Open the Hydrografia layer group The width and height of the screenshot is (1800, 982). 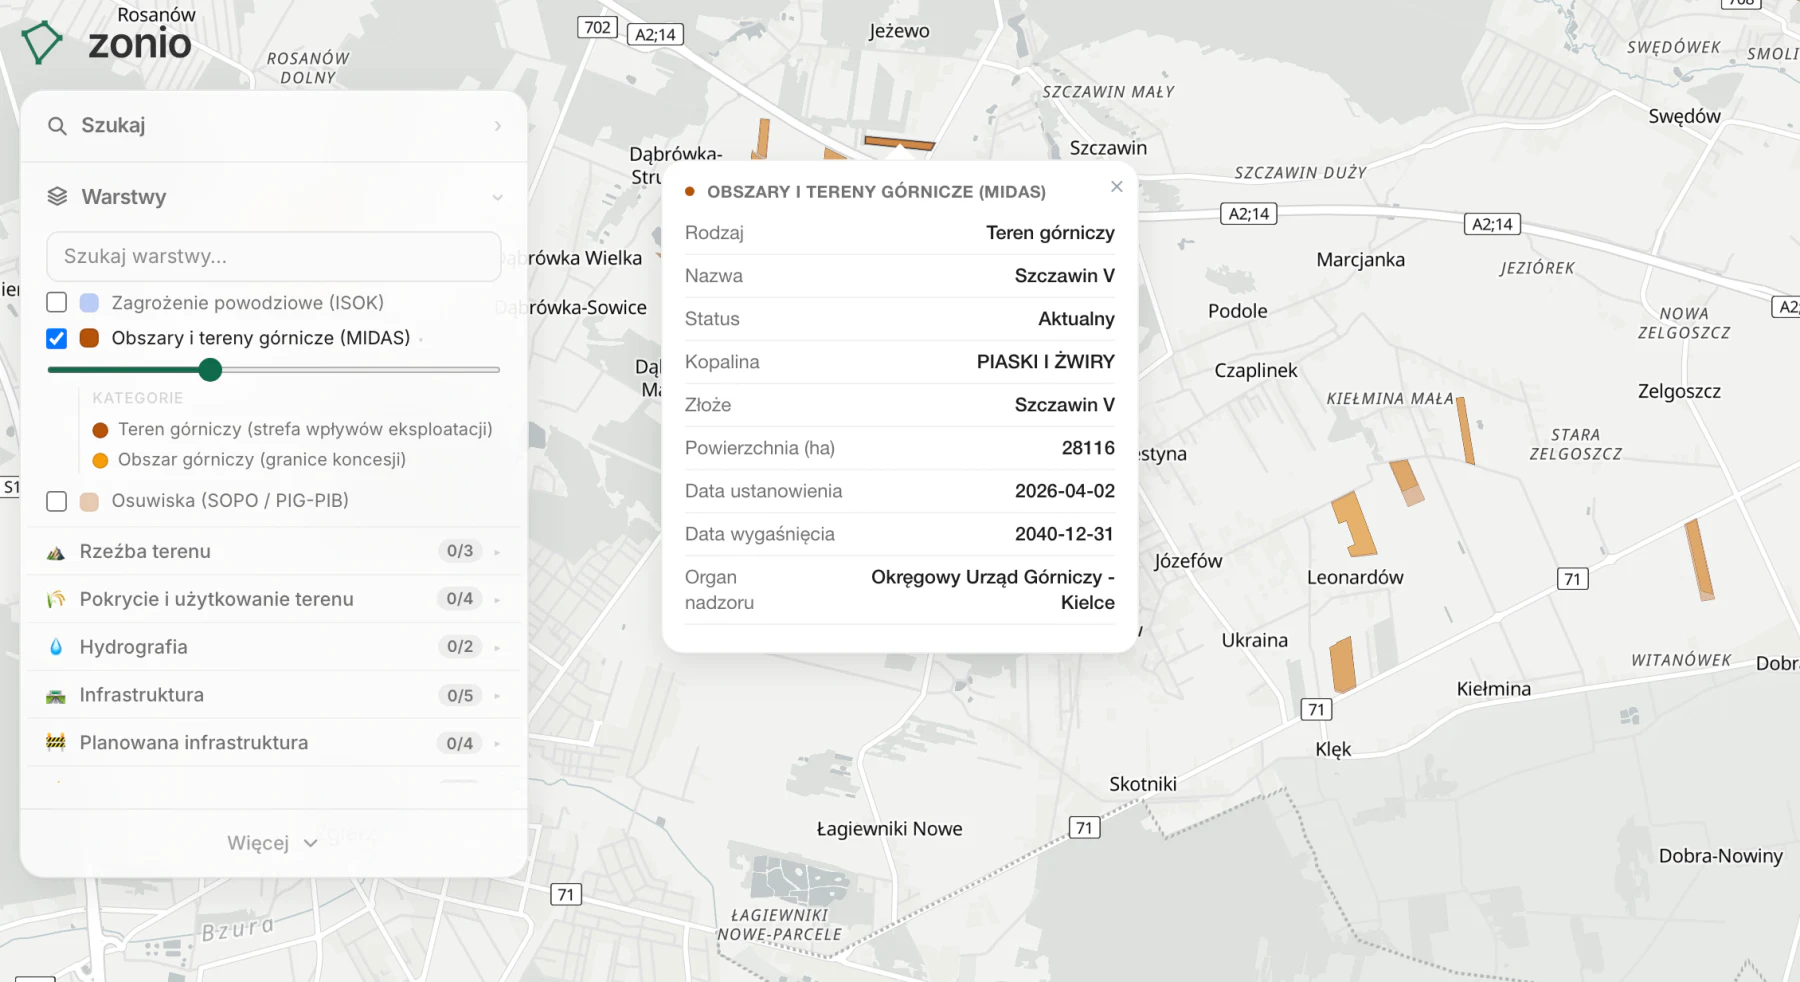(273, 647)
